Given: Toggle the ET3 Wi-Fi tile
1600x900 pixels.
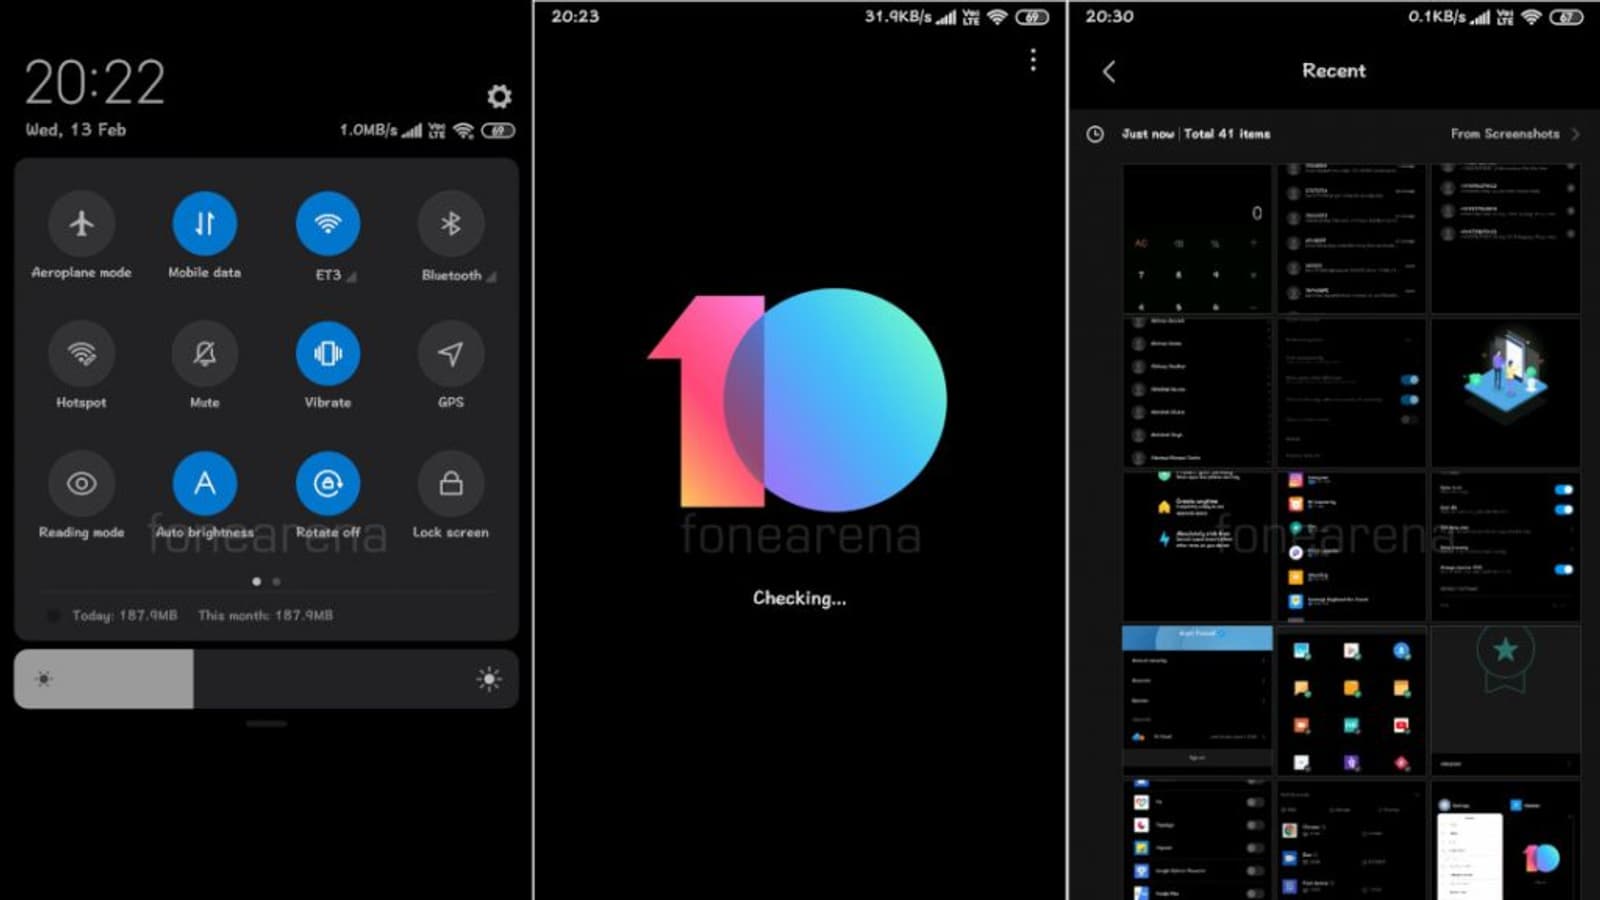Looking at the screenshot, I should [x=328, y=223].
